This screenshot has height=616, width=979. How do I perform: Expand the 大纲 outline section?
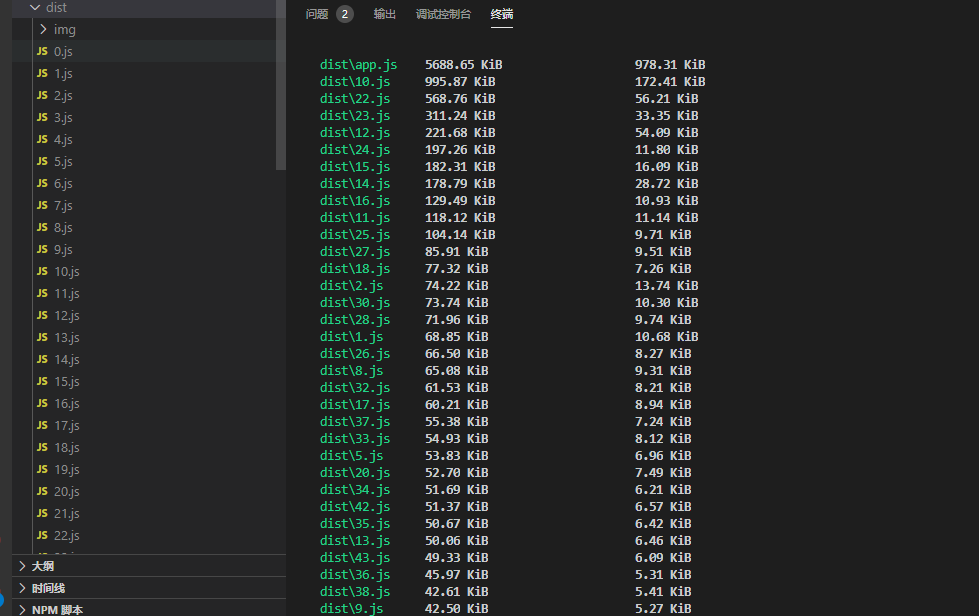[x=22, y=566]
